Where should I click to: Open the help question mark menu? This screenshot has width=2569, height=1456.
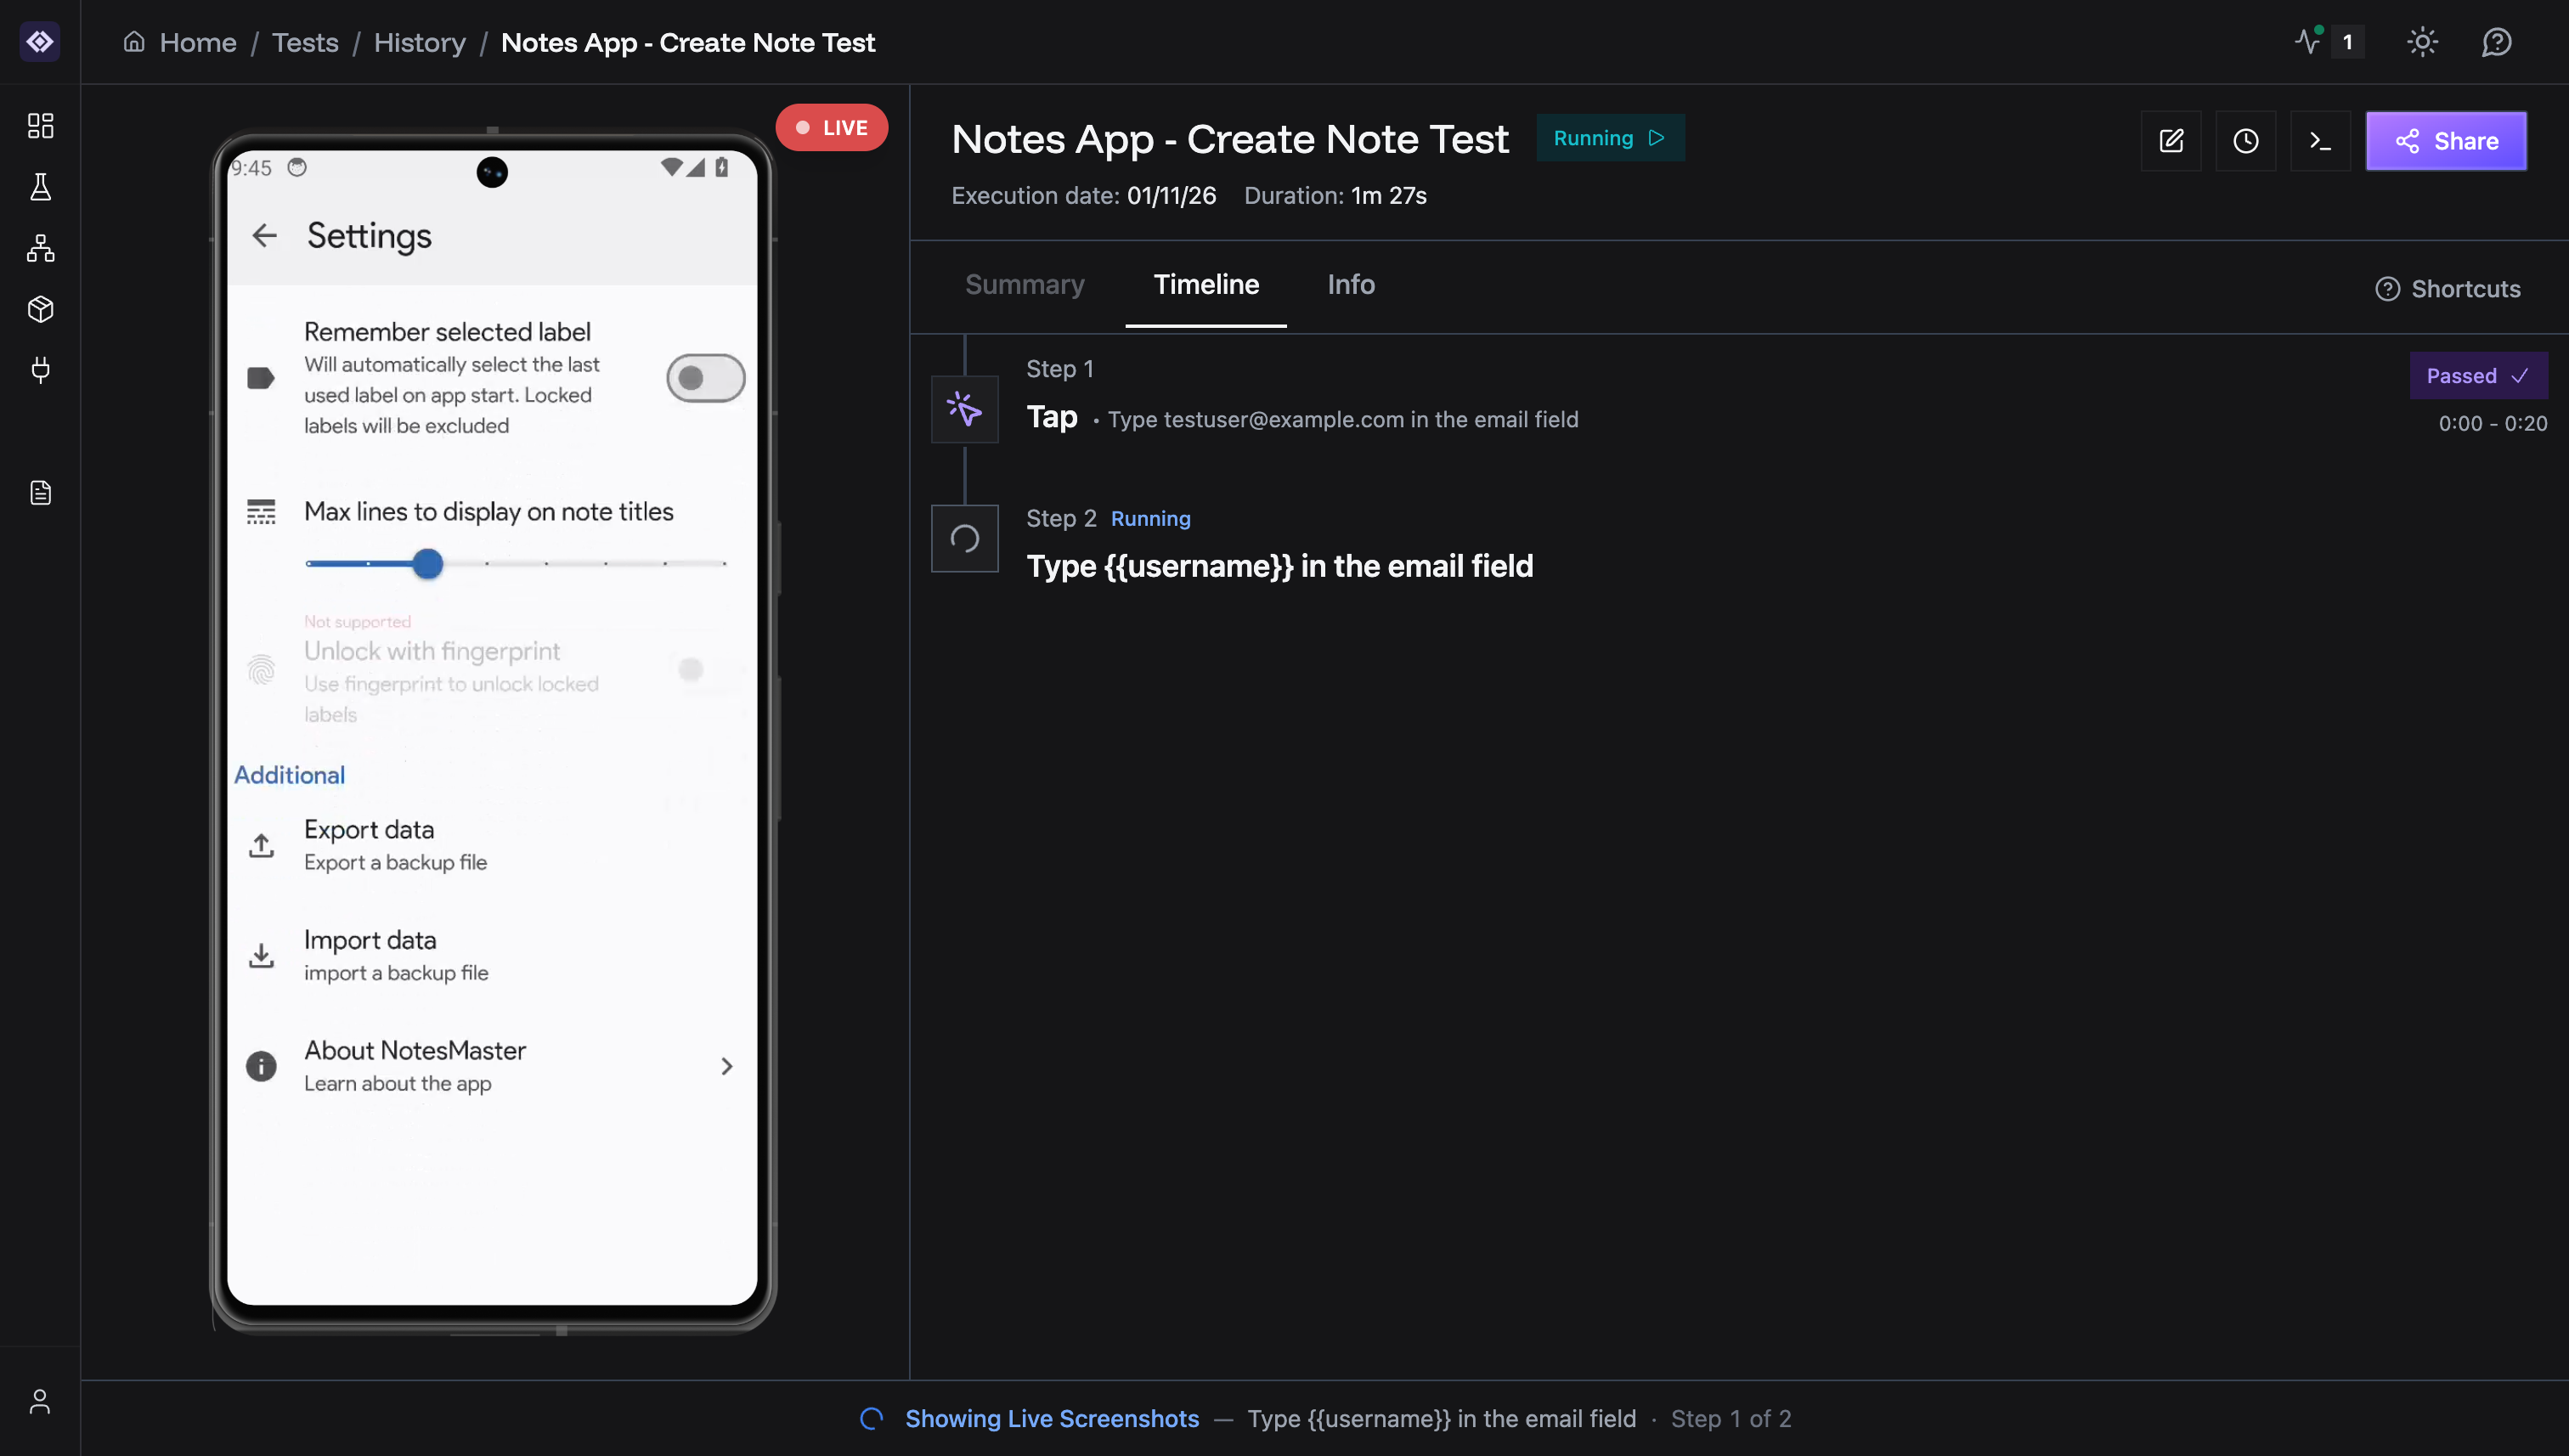[x=2497, y=42]
